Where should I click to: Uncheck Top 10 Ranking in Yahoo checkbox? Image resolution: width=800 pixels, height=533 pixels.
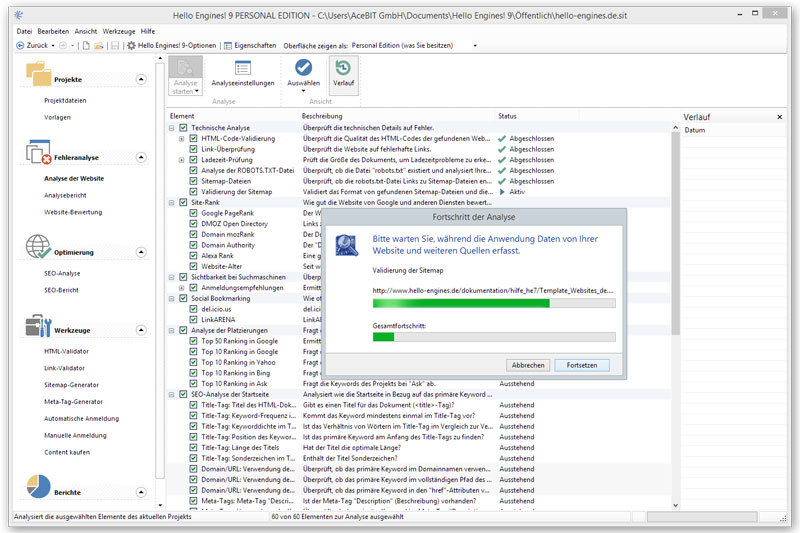(x=193, y=362)
